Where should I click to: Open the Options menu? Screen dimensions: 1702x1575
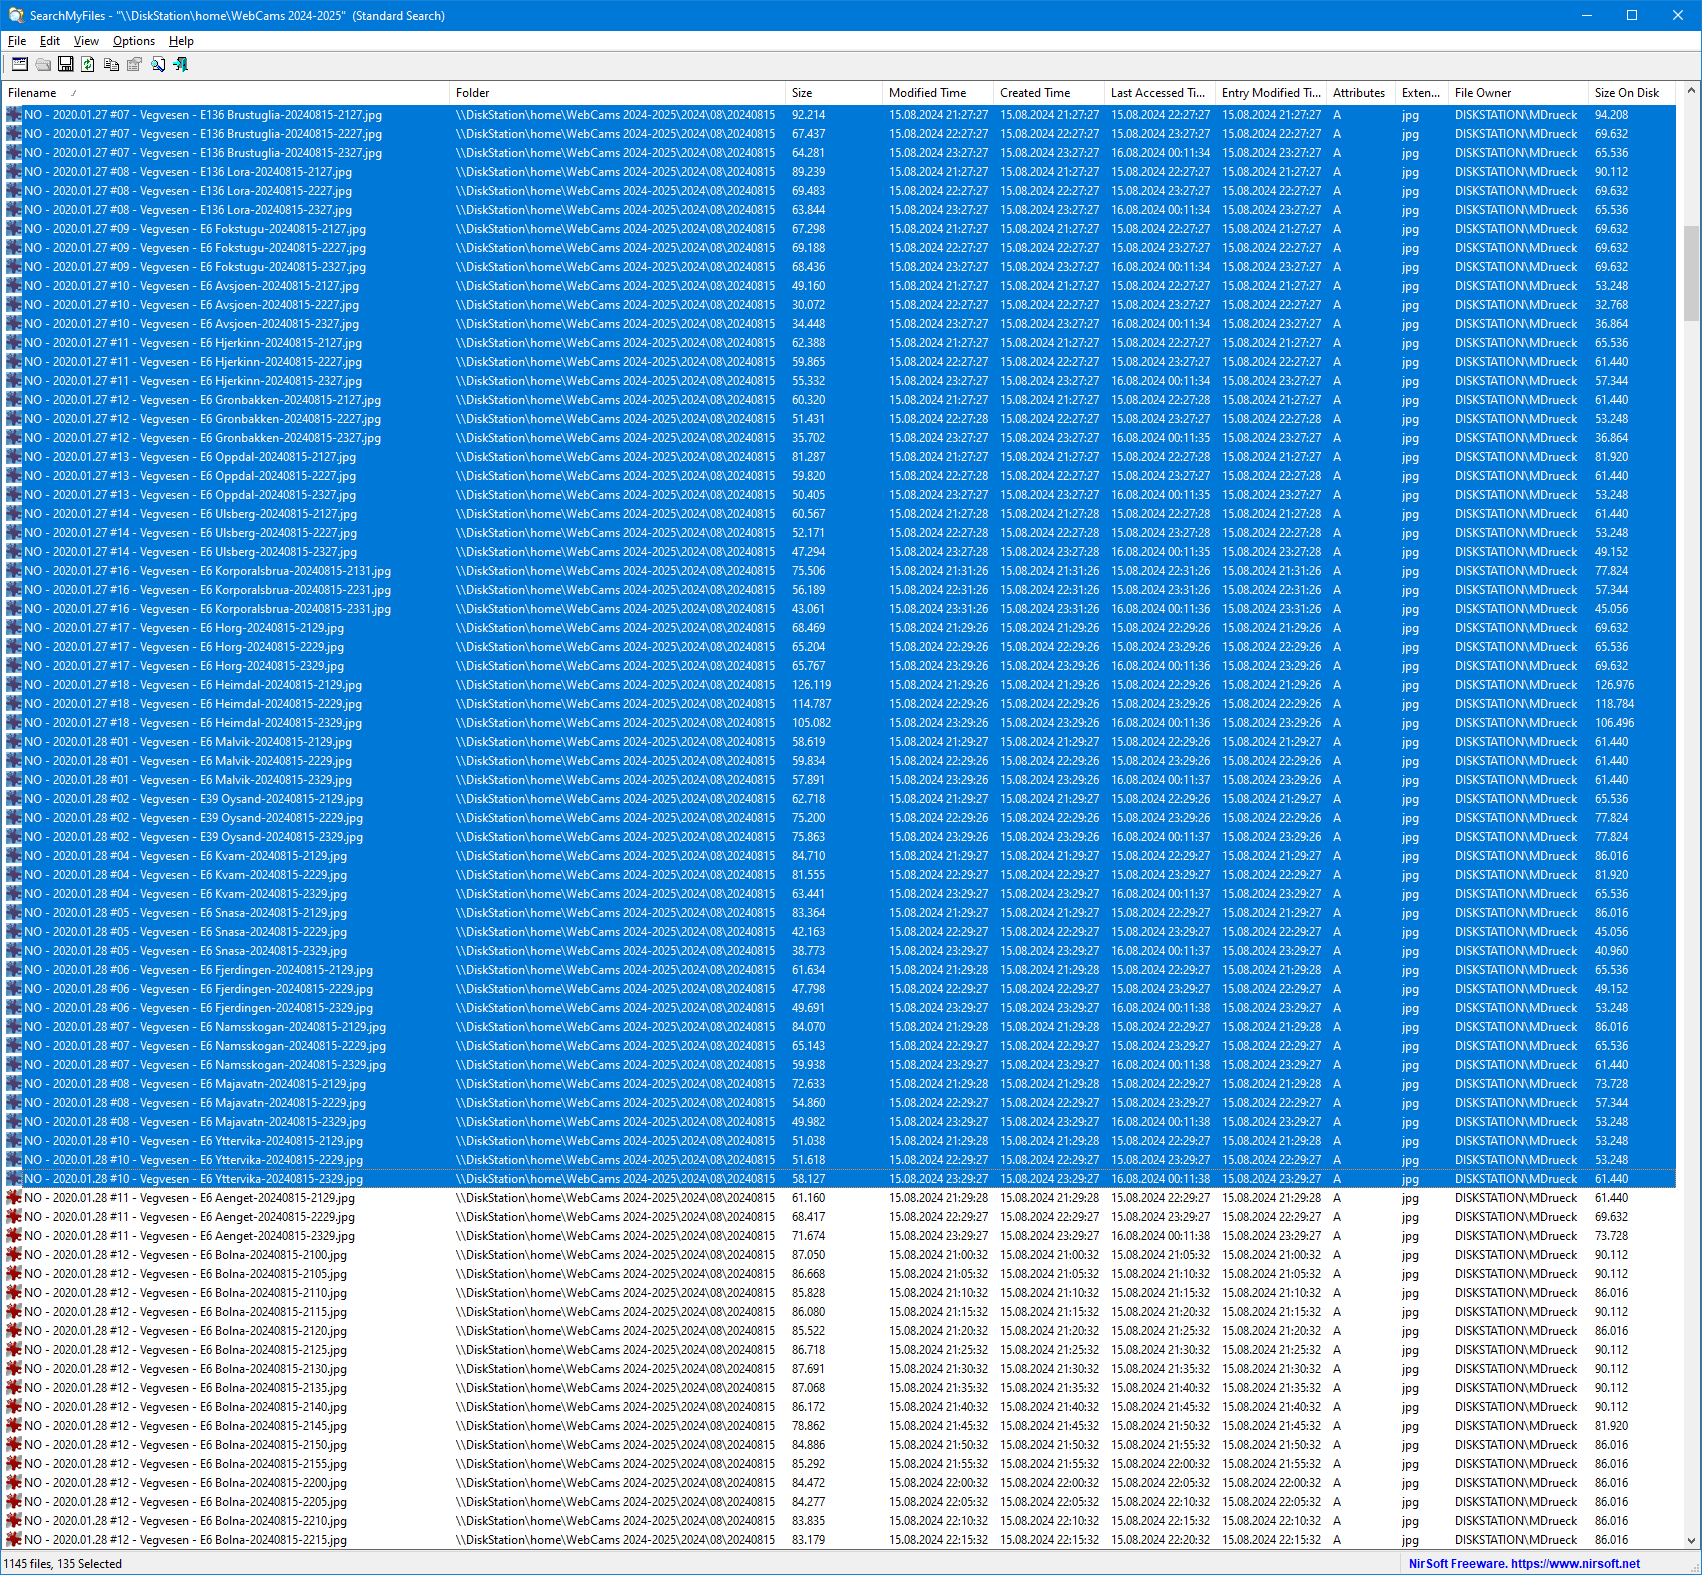(x=133, y=41)
